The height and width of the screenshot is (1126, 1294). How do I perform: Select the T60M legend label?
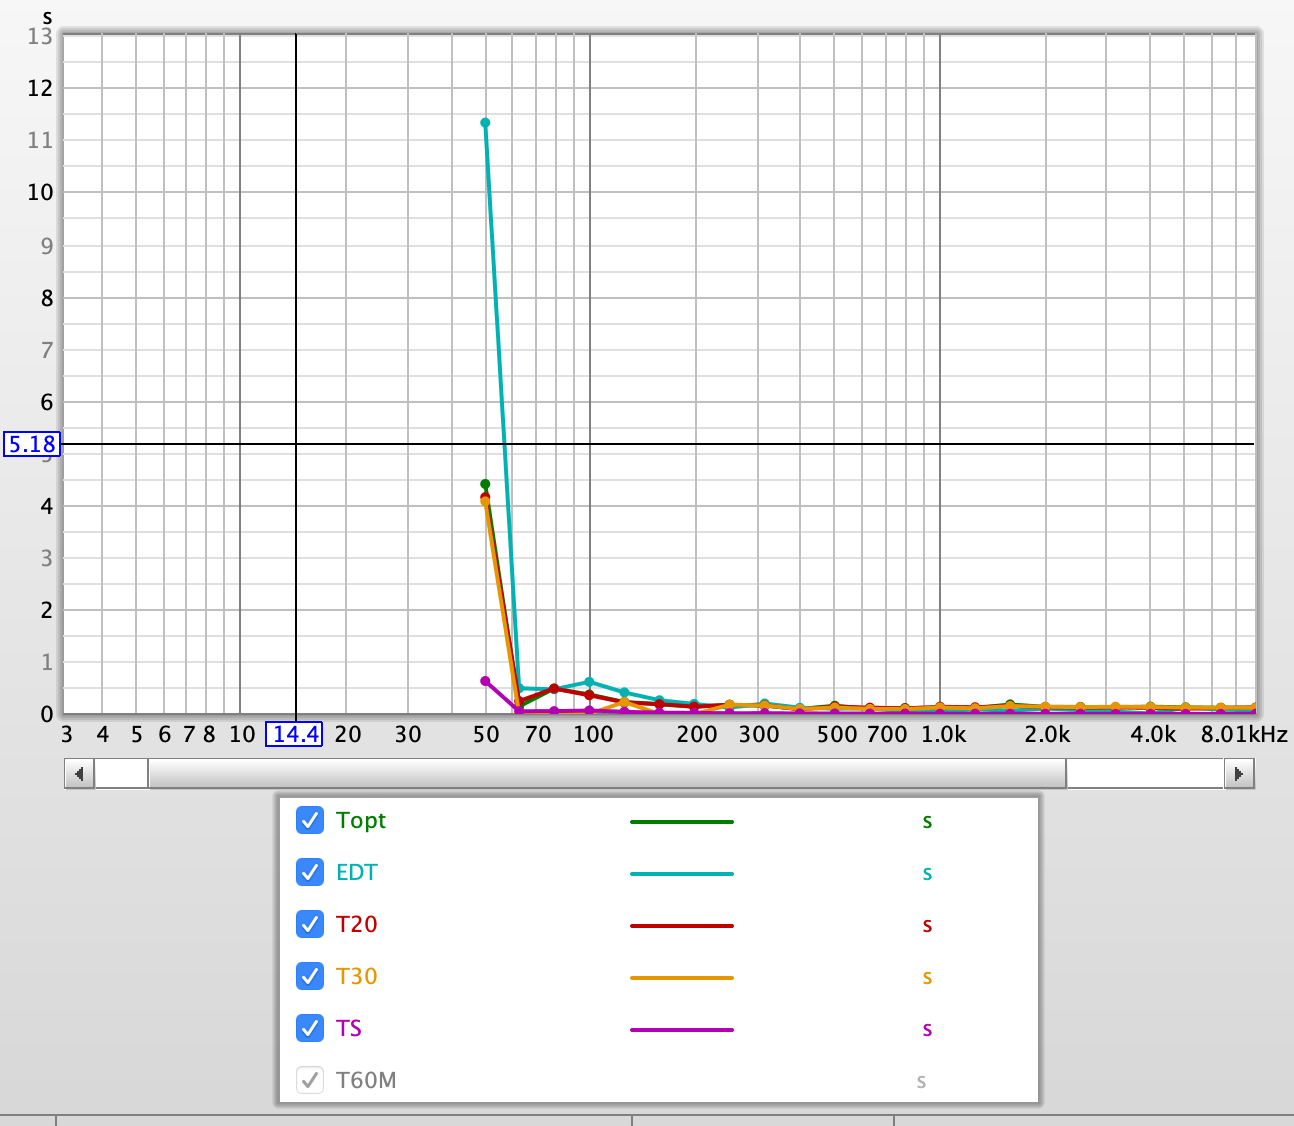tap(366, 1080)
